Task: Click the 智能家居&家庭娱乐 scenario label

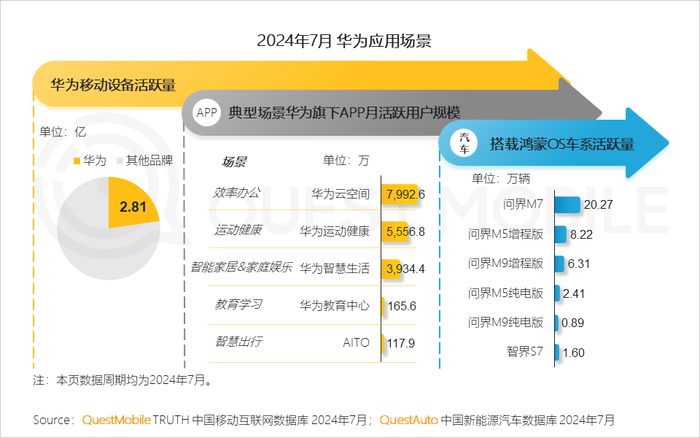Action: click(x=241, y=267)
